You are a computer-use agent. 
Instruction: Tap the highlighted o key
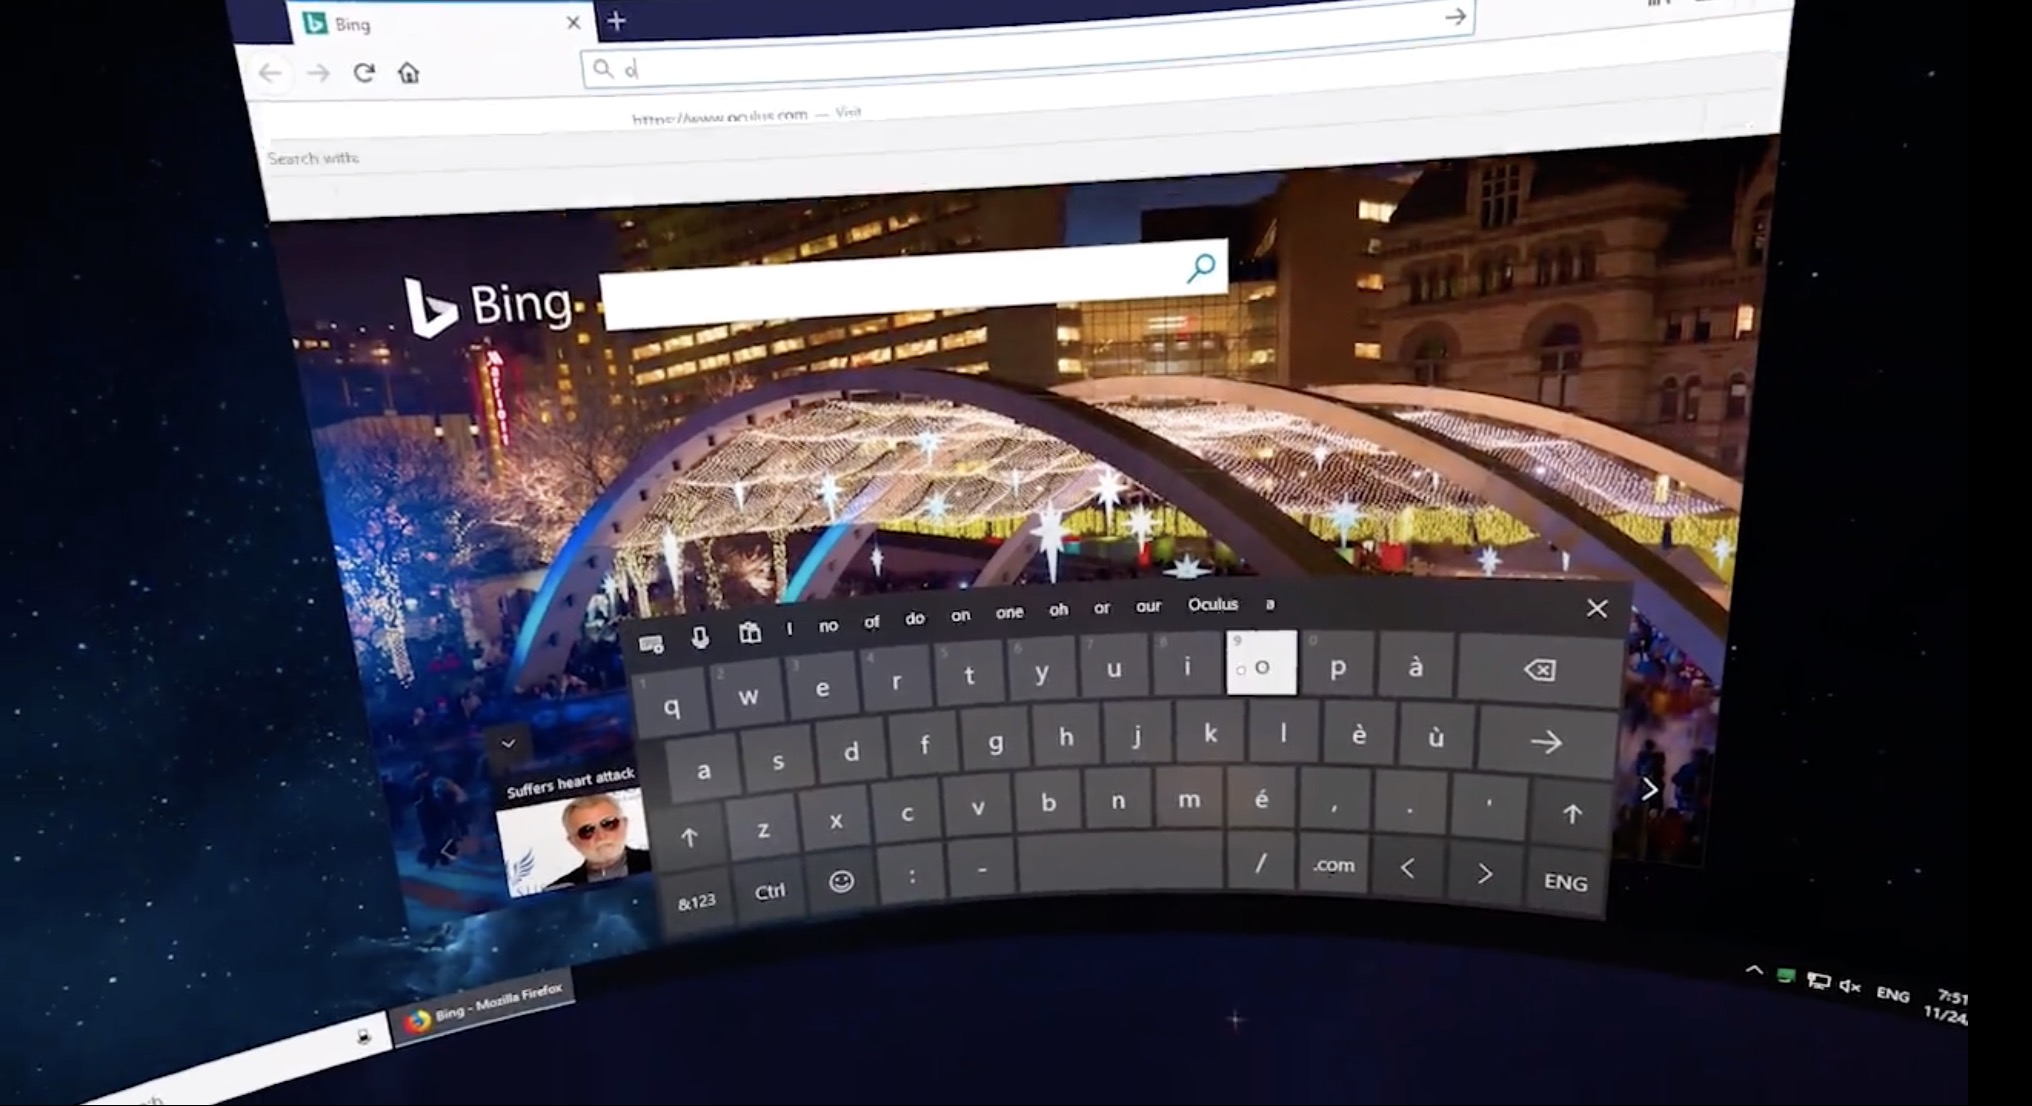(x=1262, y=663)
